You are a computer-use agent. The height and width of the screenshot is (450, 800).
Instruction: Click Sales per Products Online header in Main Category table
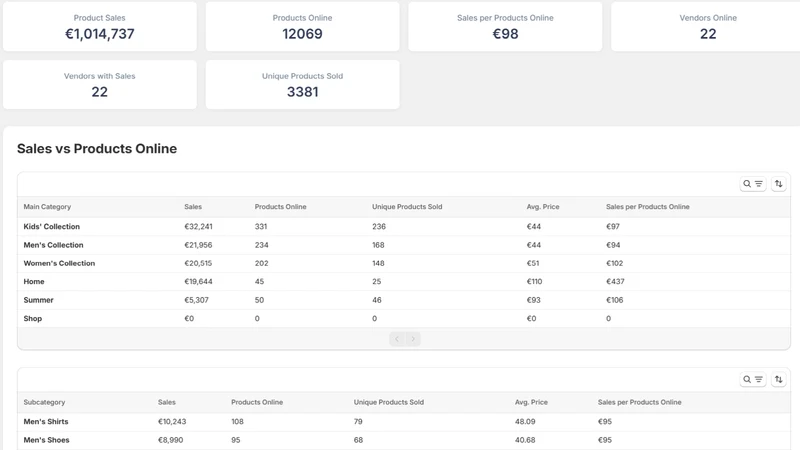pyautogui.click(x=647, y=207)
